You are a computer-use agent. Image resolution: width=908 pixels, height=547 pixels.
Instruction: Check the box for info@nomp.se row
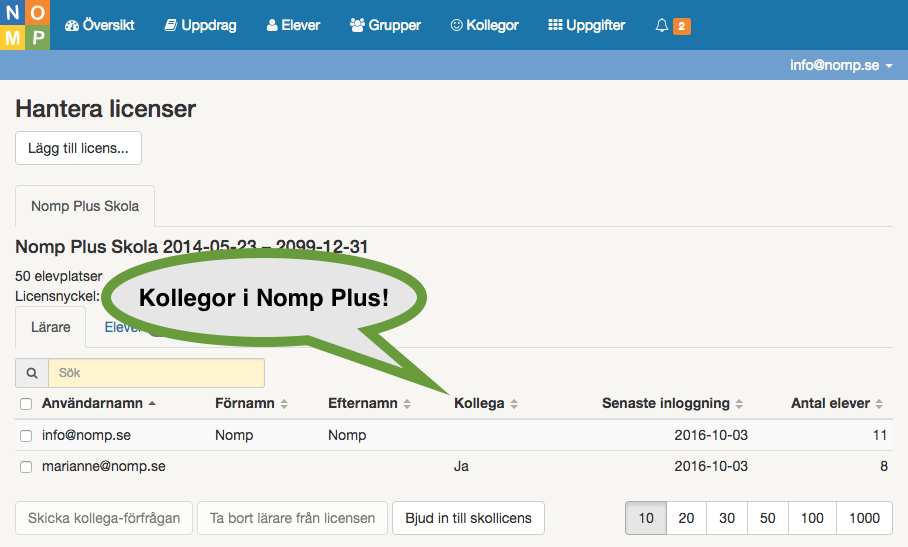pyautogui.click(x=26, y=436)
